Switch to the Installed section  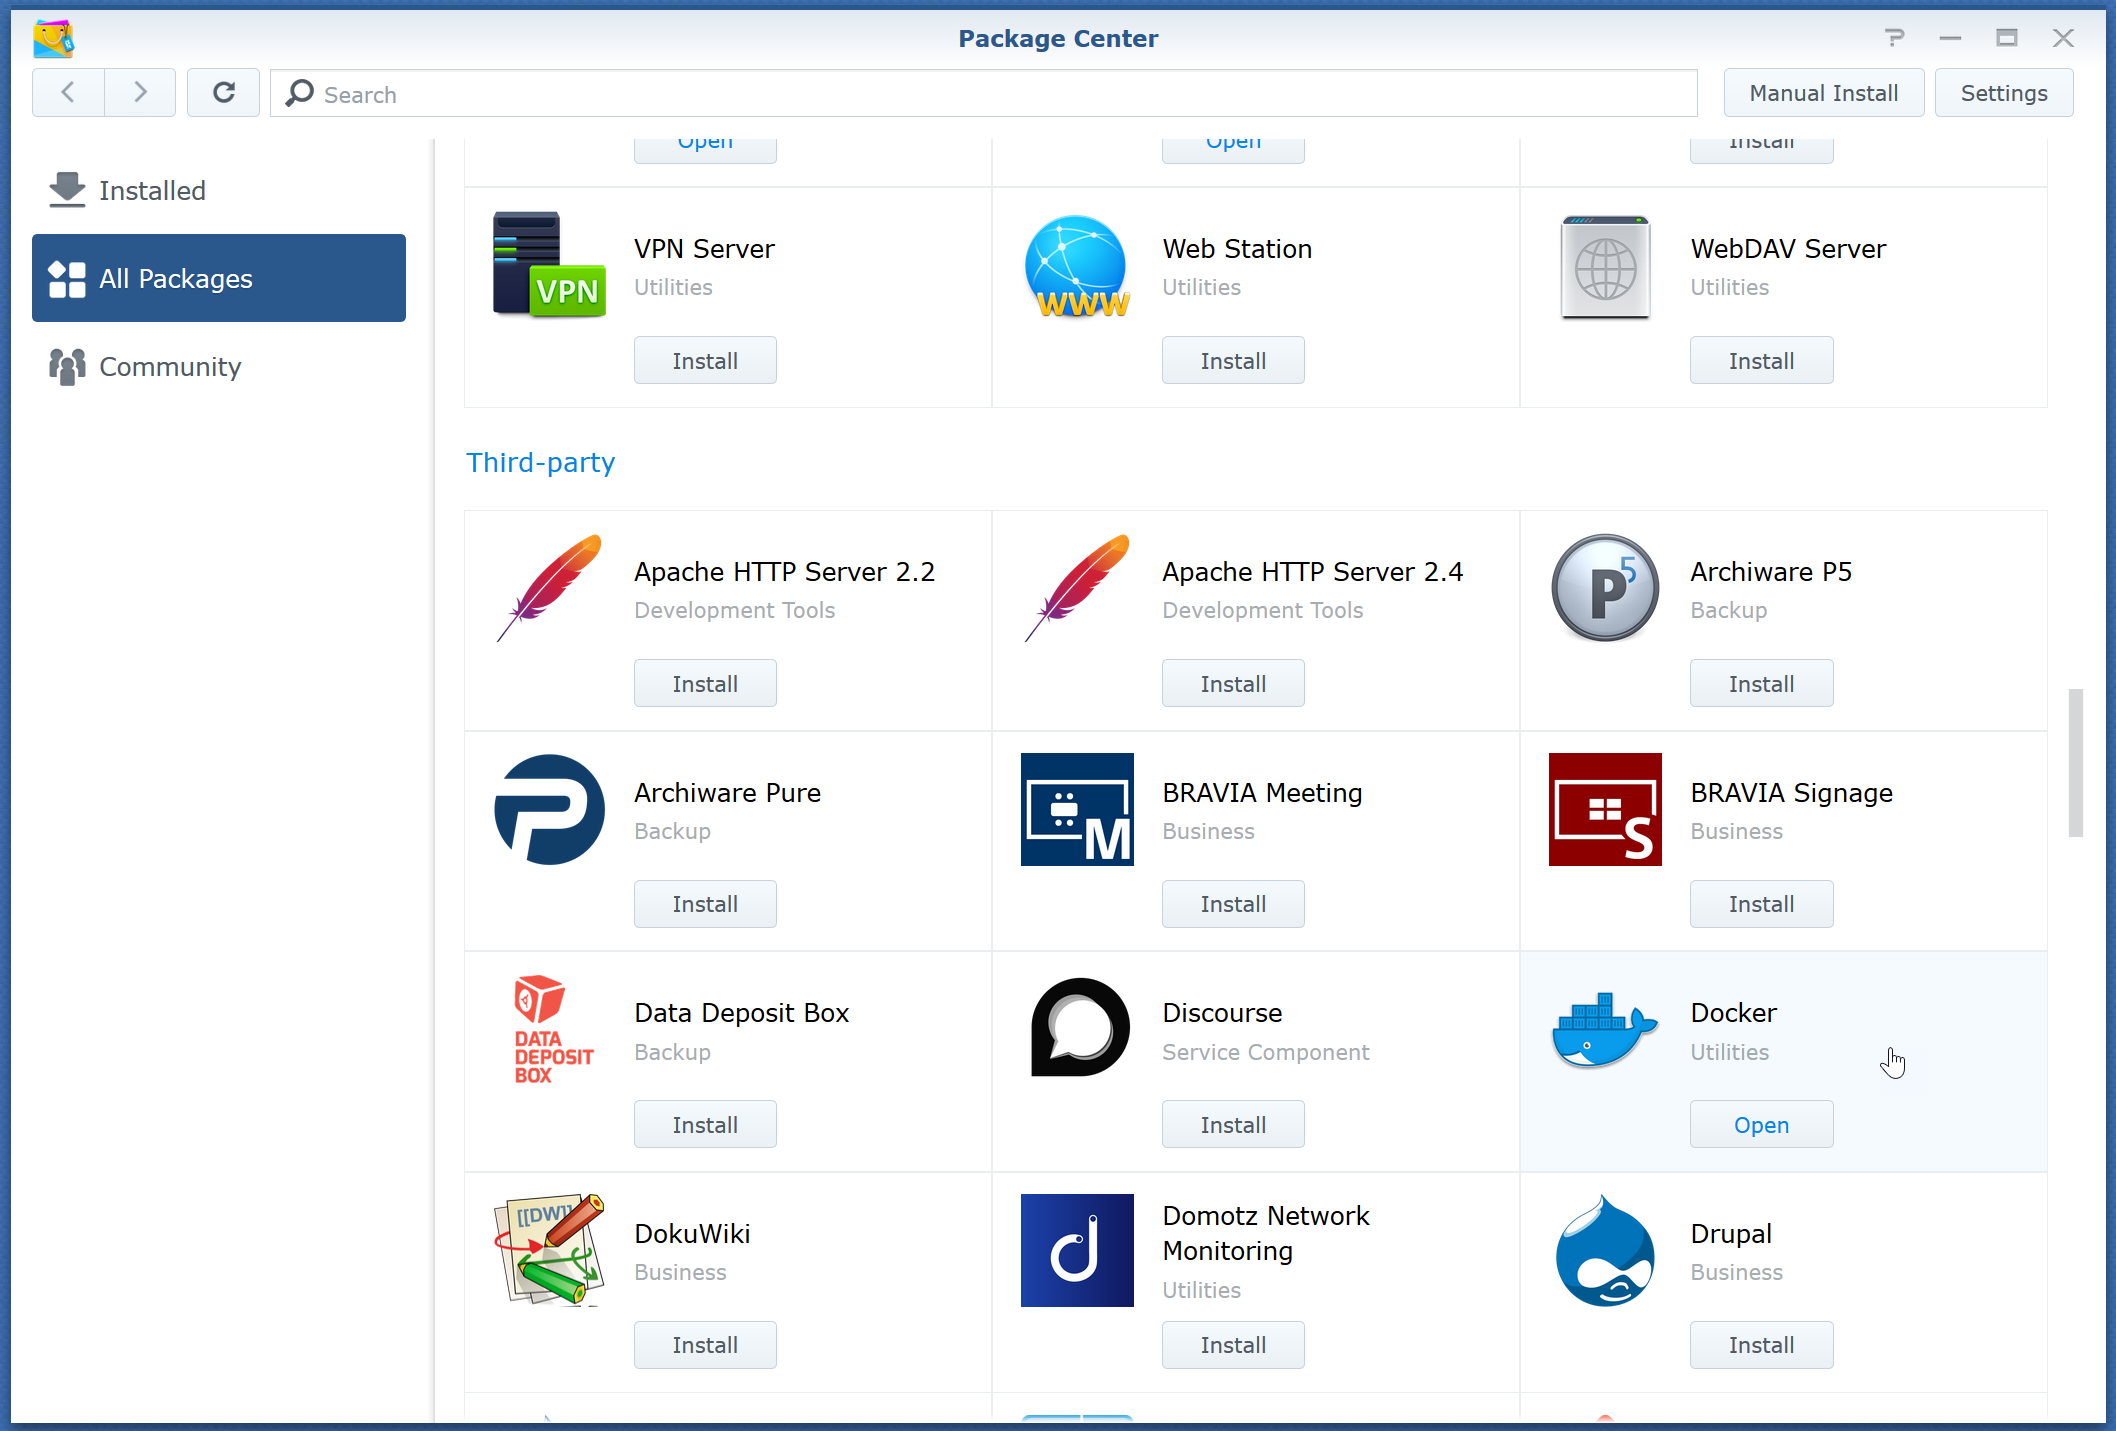tap(152, 190)
